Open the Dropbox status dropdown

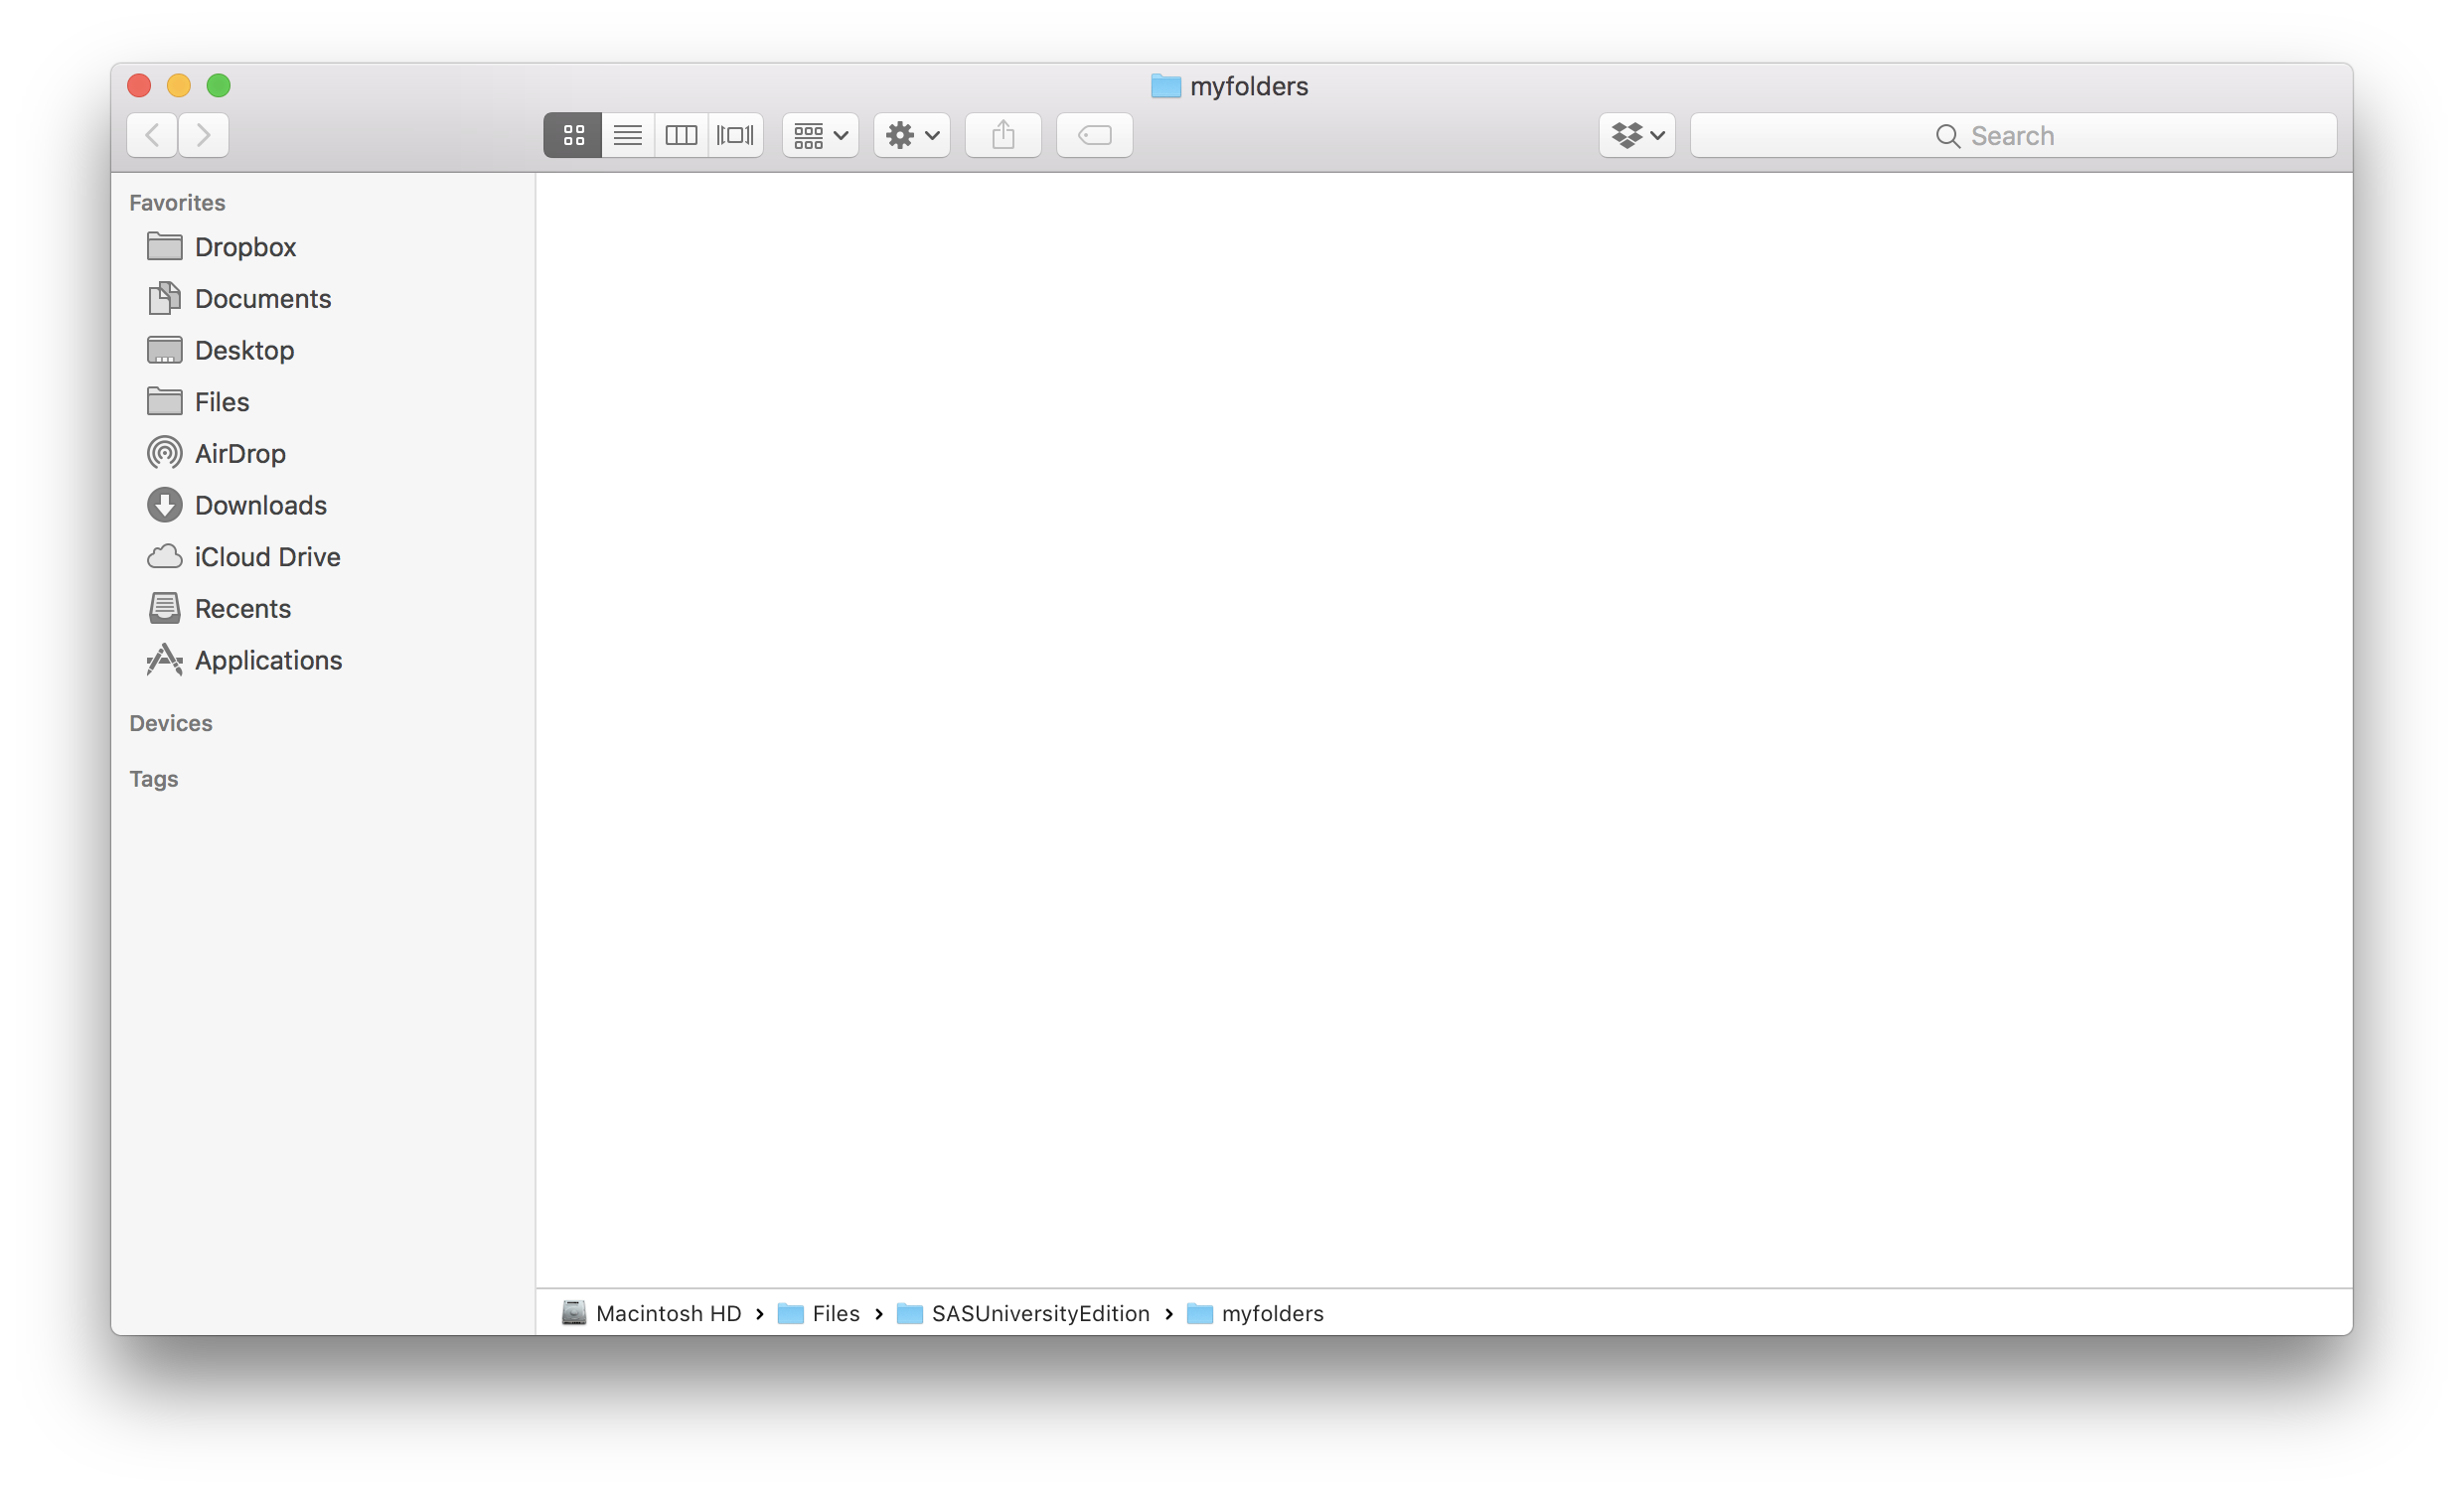pos(1636,135)
